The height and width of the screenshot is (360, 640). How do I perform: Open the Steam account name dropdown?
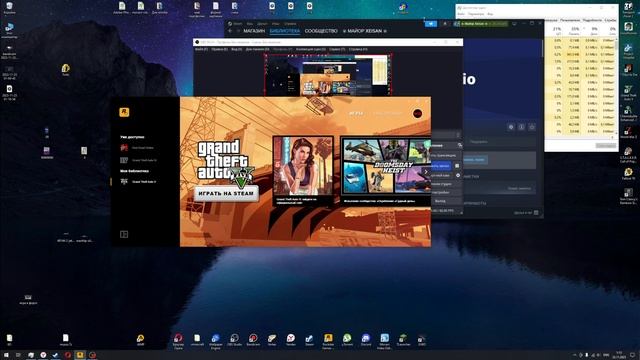(484, 24)
